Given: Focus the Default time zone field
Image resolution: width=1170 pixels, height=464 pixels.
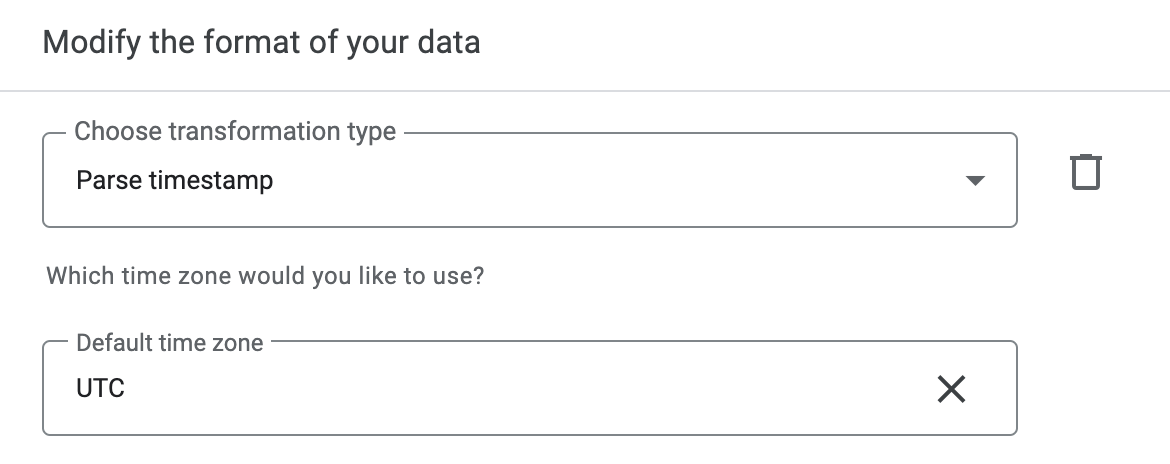Looking at the screenshot, I should click(x=500, y=388).
